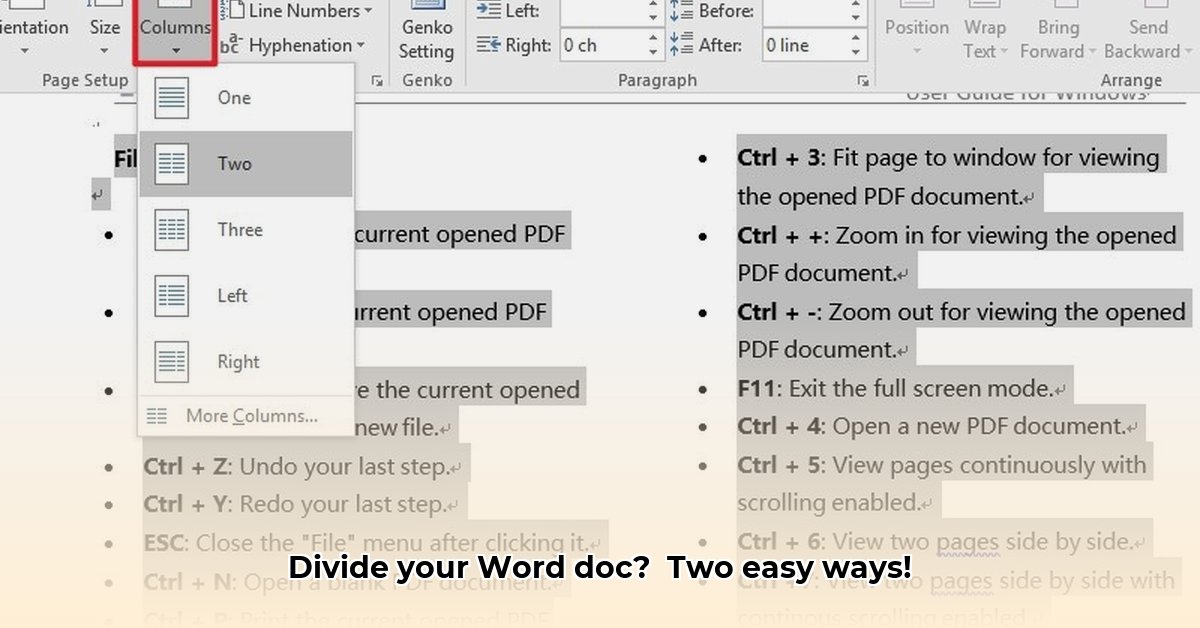
Task: Click the More Columns icon
Action: tap(157, 416)
